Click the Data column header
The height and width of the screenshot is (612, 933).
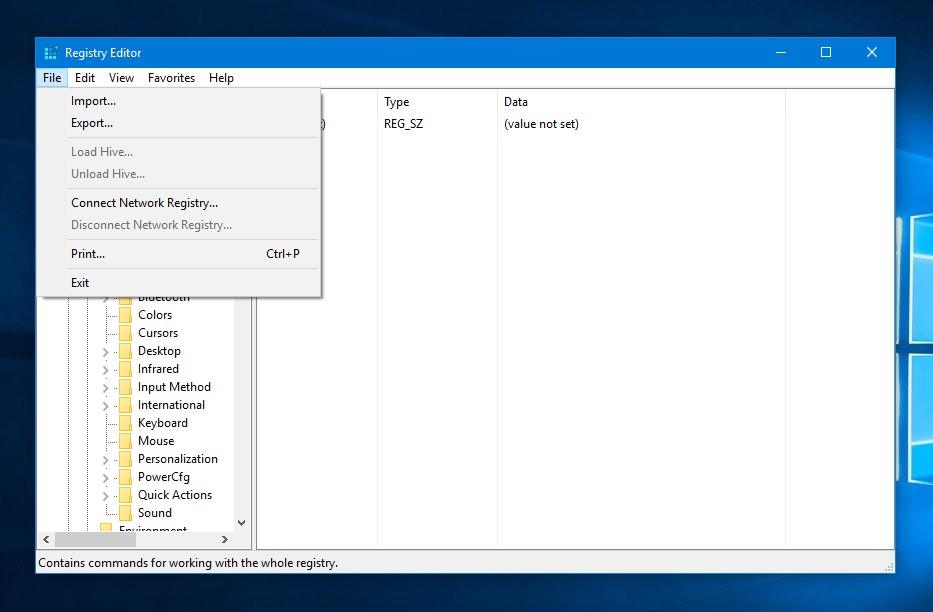(641, 102)
